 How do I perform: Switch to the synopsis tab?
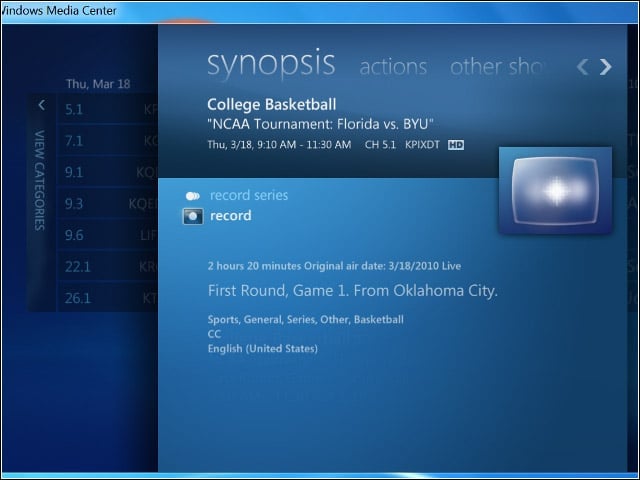271,64
